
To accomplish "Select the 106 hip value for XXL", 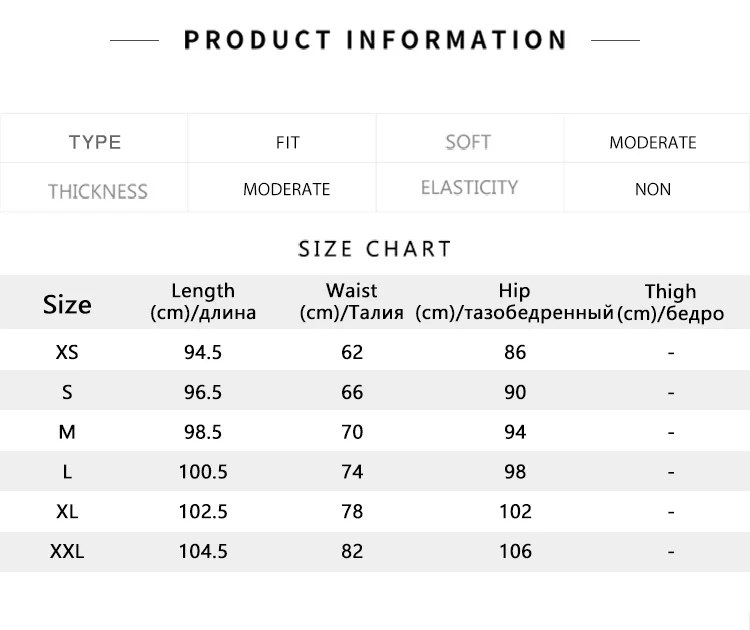I will [x=515, y=552].
